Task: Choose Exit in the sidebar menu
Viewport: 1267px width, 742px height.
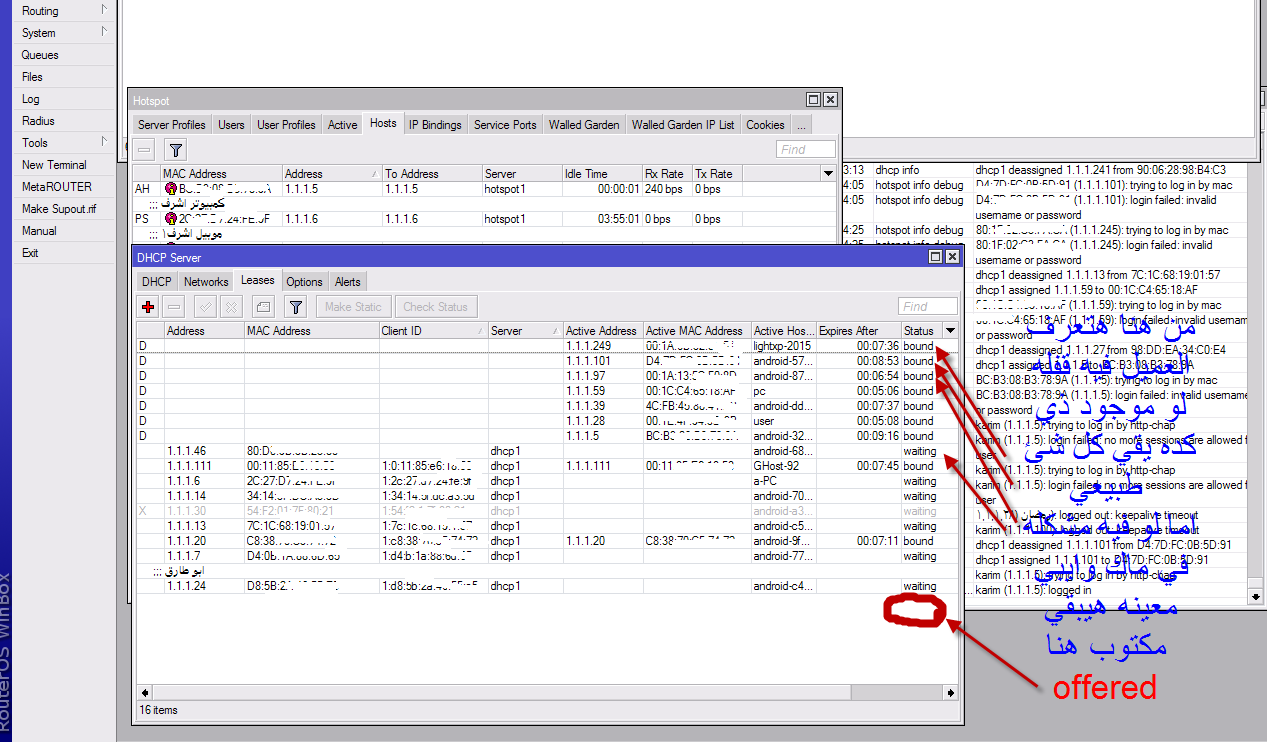Action: point(30,253)
